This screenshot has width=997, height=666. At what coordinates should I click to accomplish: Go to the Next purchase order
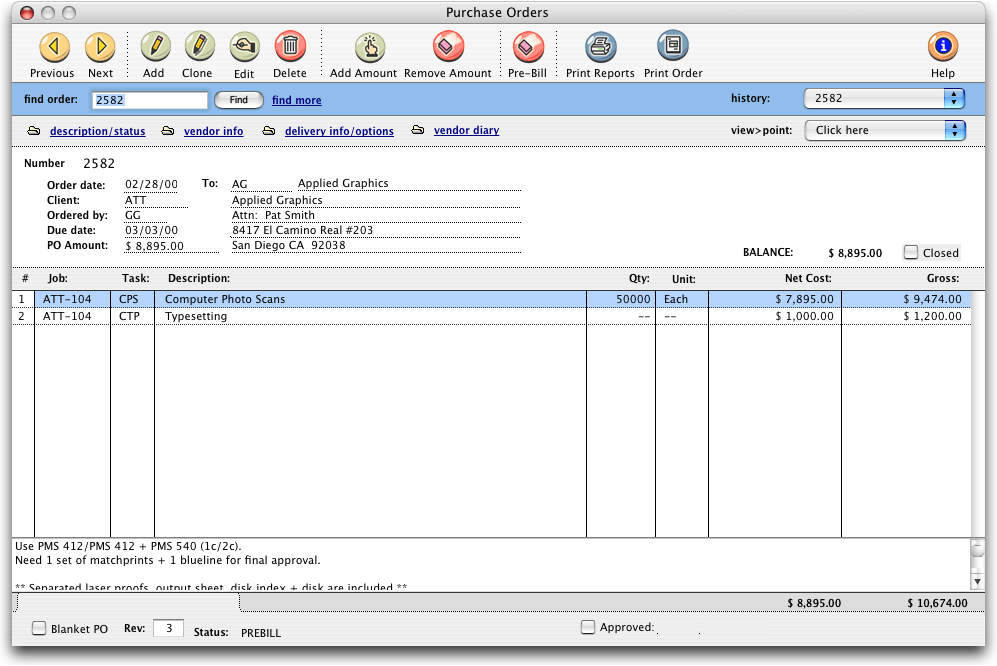[x=100, y=46]
